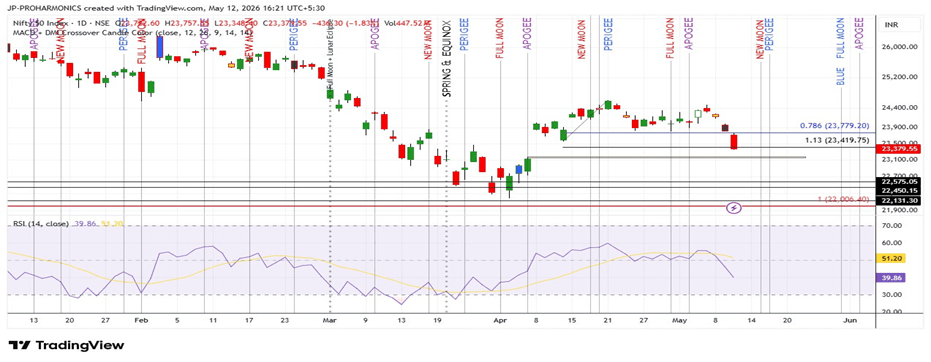This screenshot has height=362, width=931.
Task: Select the Nifty 50 Index symbol legend
Action: 62,23
